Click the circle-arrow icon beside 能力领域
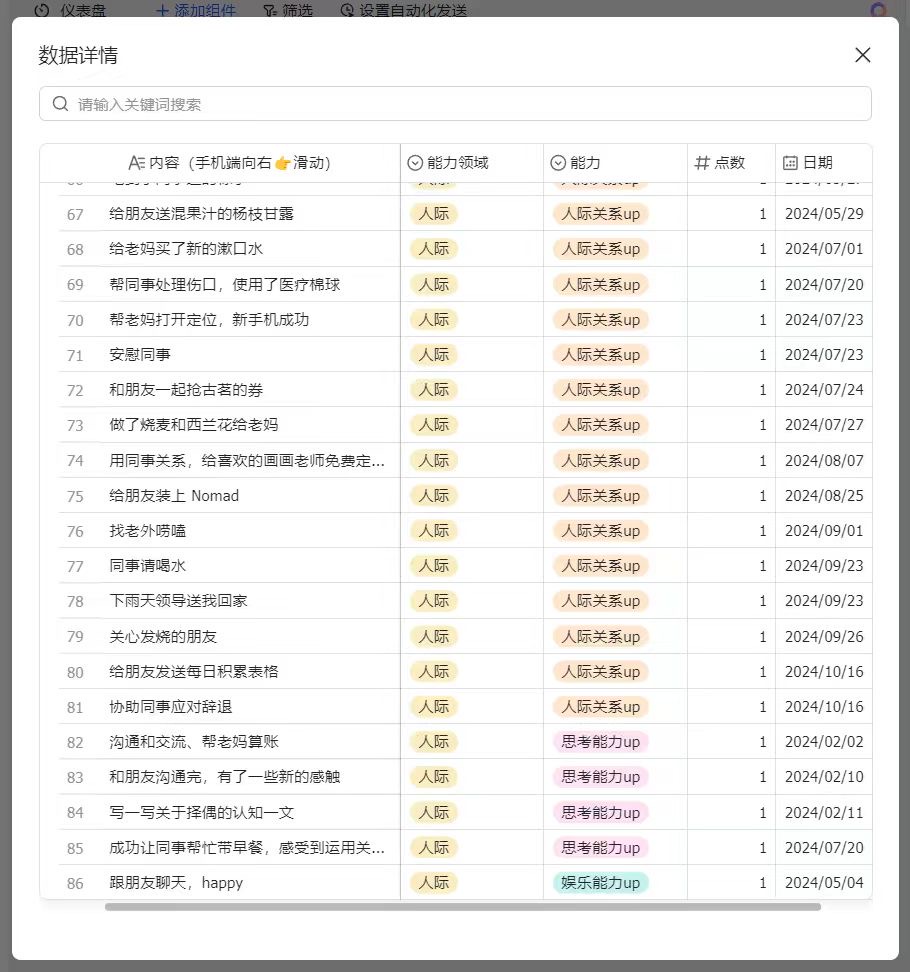 [x=415, y=163]
